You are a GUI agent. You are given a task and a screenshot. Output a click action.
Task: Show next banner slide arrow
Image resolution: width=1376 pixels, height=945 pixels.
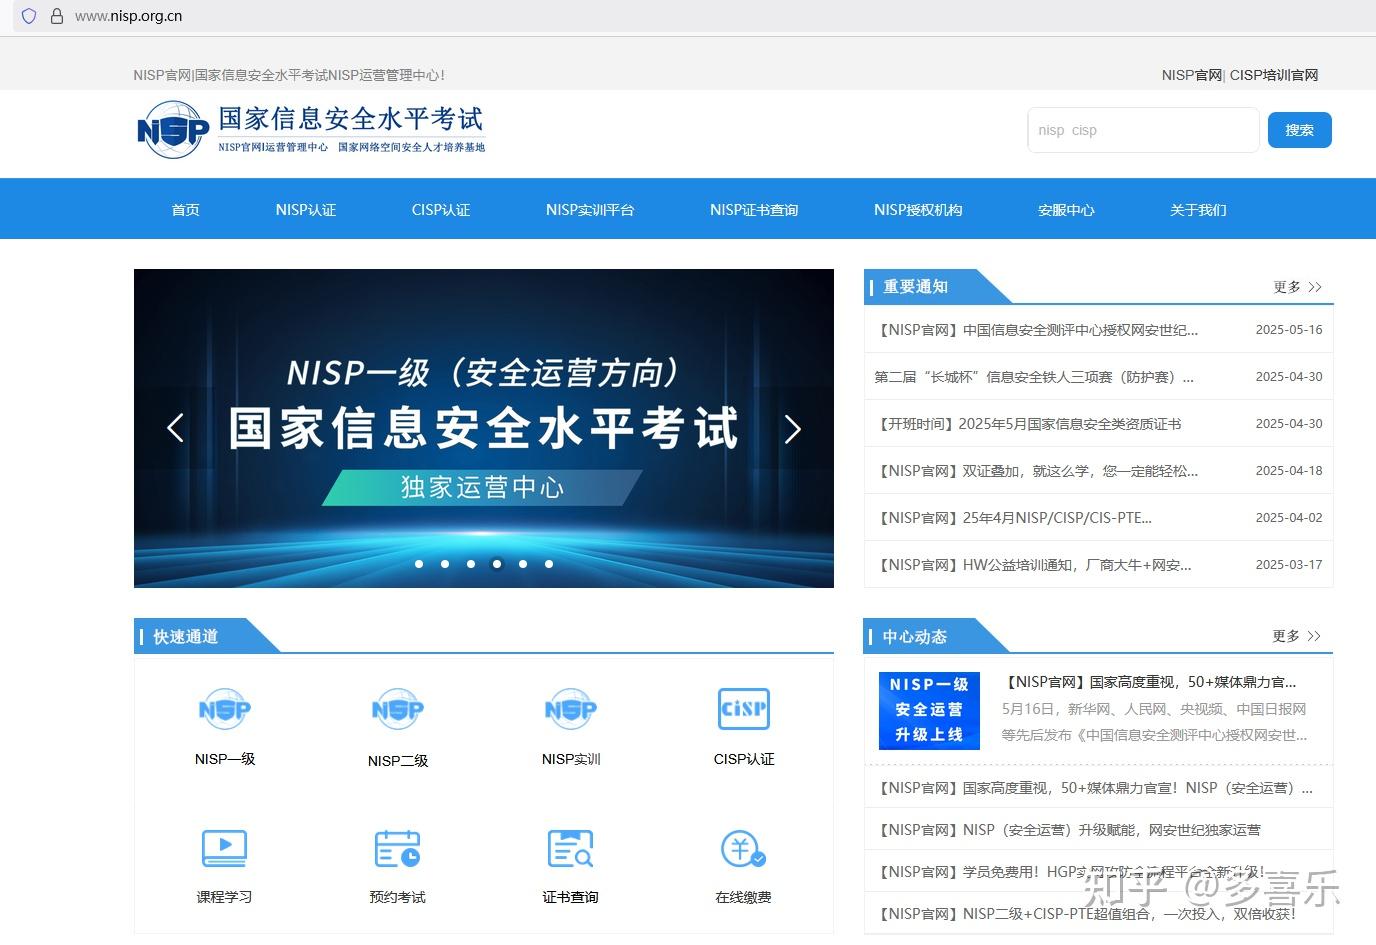click(793, 429)
